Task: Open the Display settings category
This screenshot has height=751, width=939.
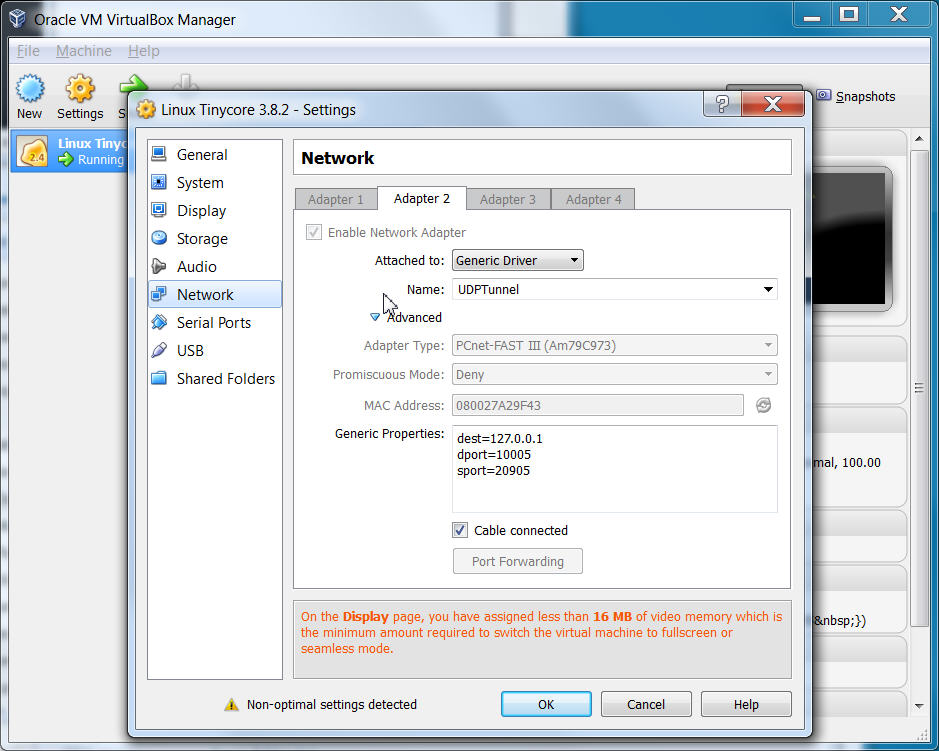Action: coord(214,211)
